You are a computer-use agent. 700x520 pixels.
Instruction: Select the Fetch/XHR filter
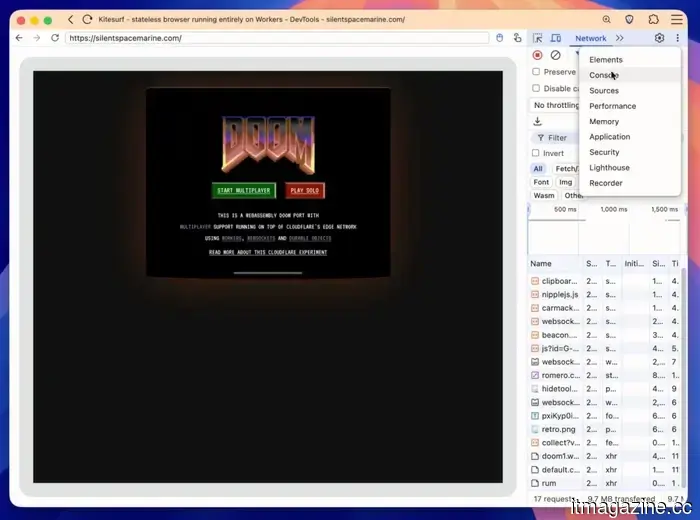(x=566, y=169)
